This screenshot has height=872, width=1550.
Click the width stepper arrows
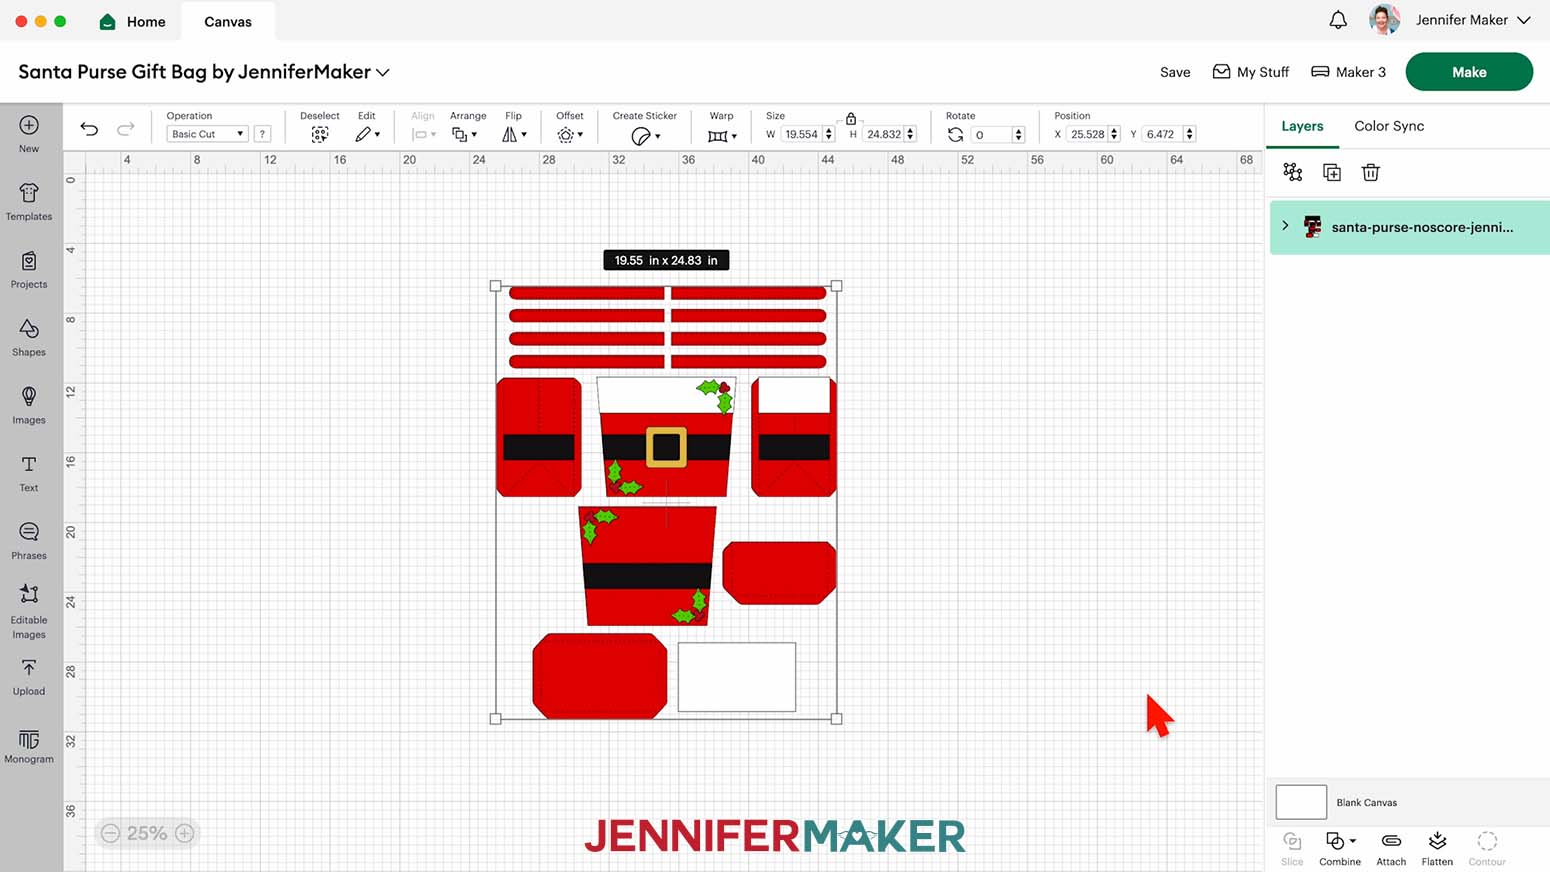pos(829,134)
